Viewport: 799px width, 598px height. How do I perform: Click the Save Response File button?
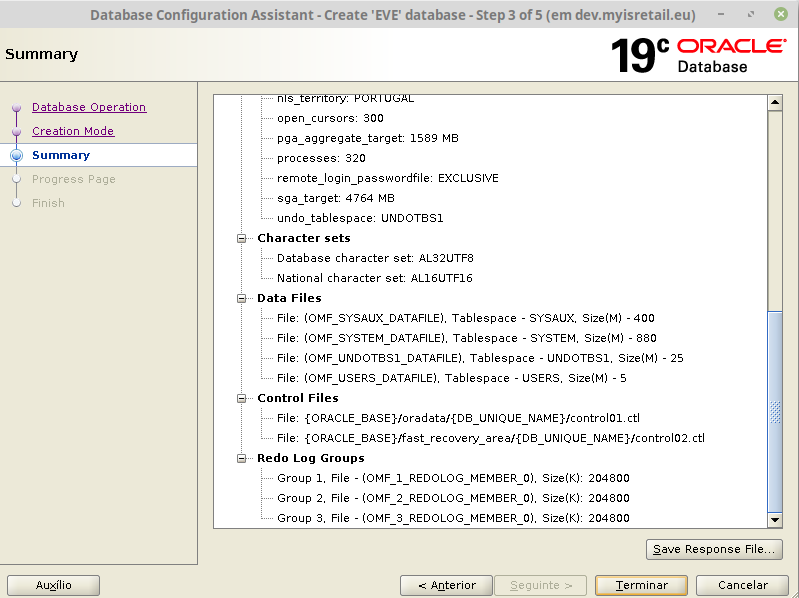[714, 549]
